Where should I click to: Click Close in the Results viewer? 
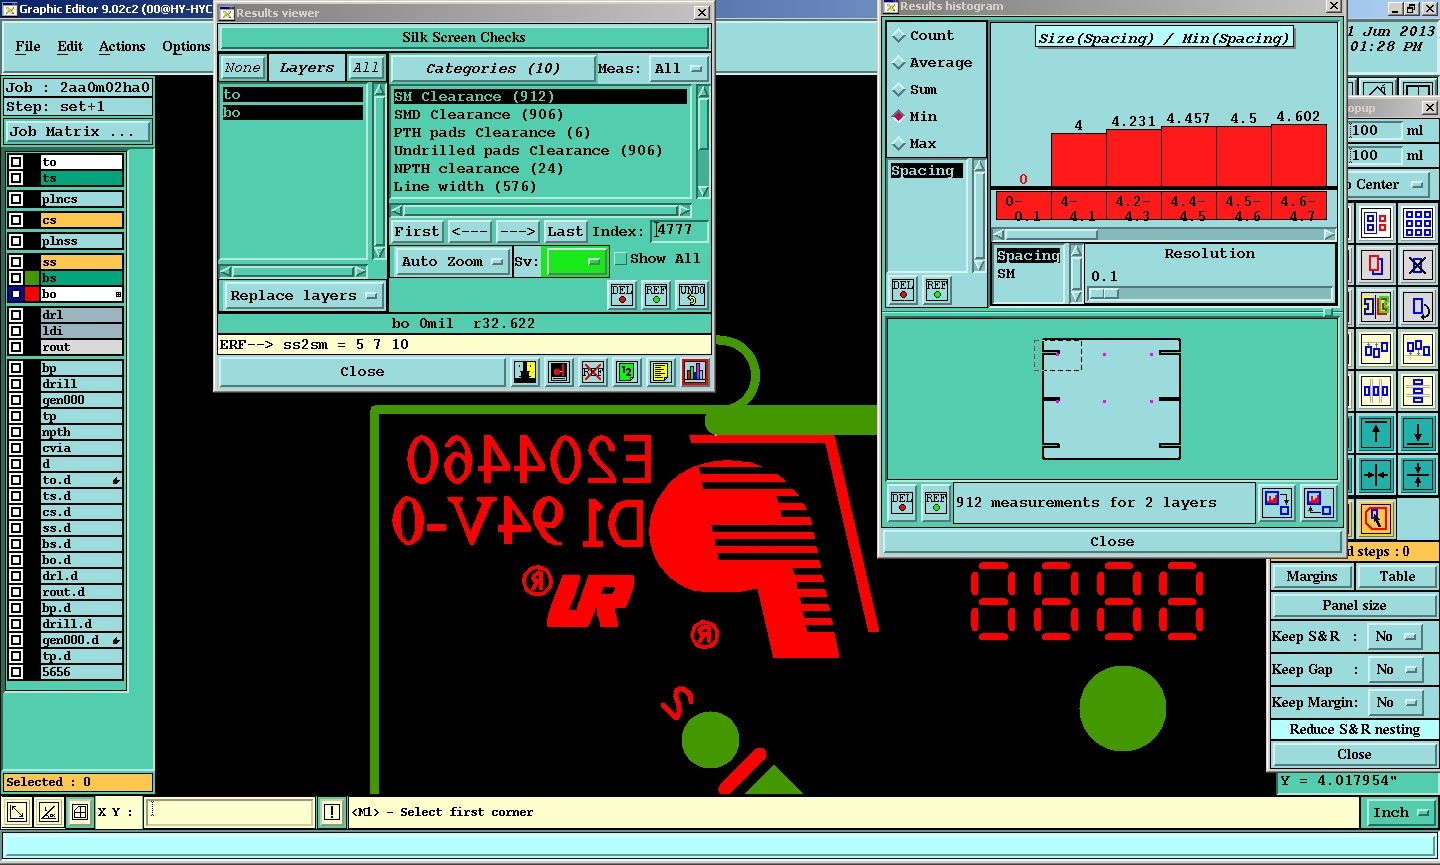[362, 372]
